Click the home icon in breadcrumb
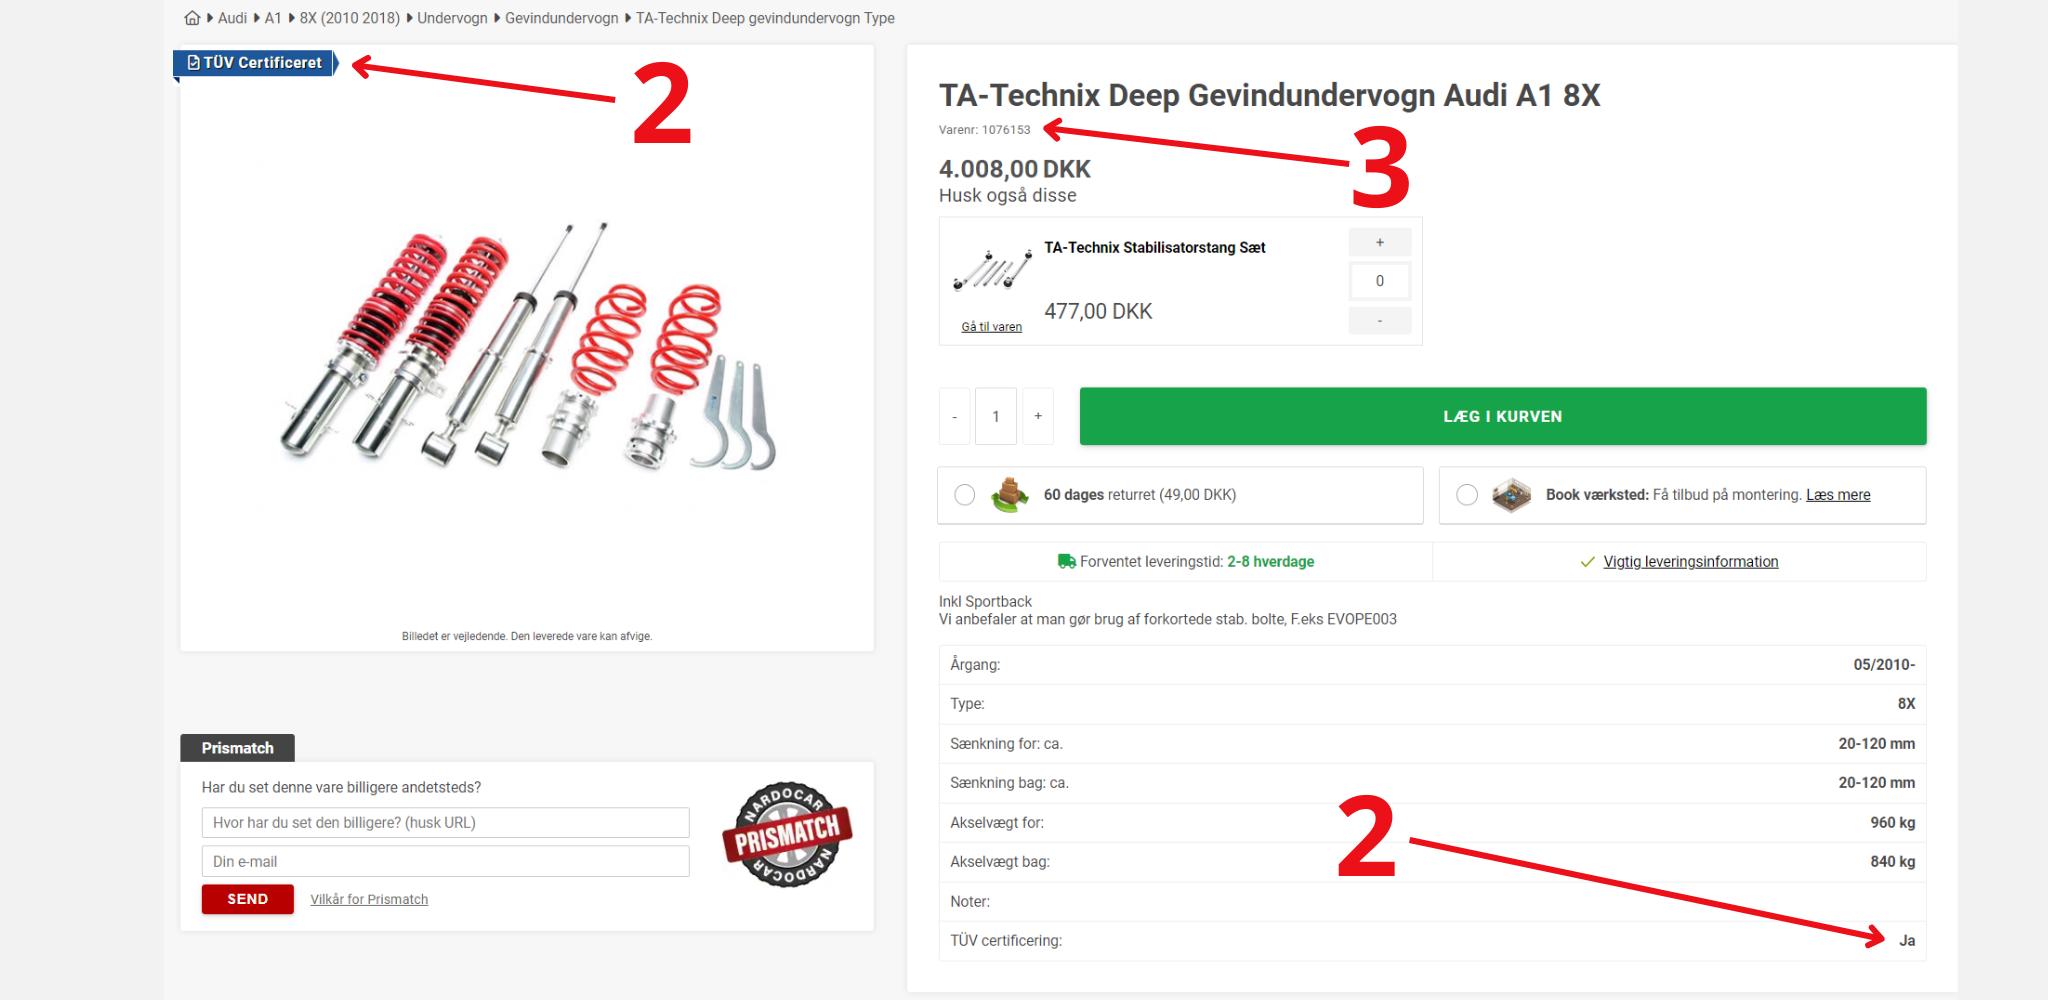Screen dimensions: 2048x1000 [192, 18]
